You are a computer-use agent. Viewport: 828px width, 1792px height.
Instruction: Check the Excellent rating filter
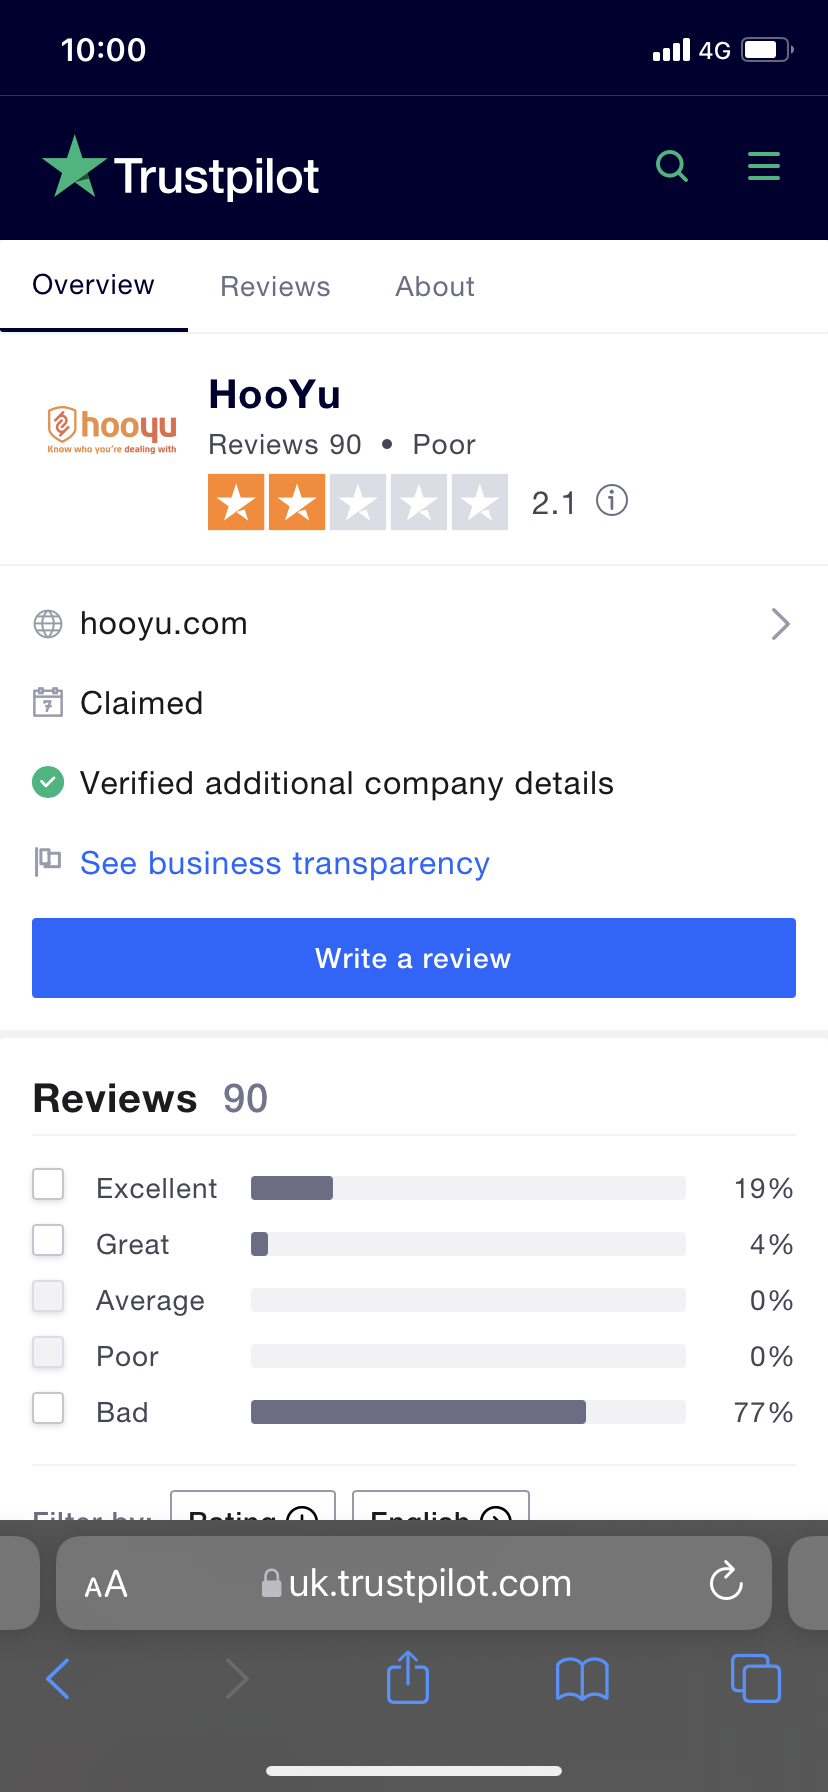click(48, 1185)
